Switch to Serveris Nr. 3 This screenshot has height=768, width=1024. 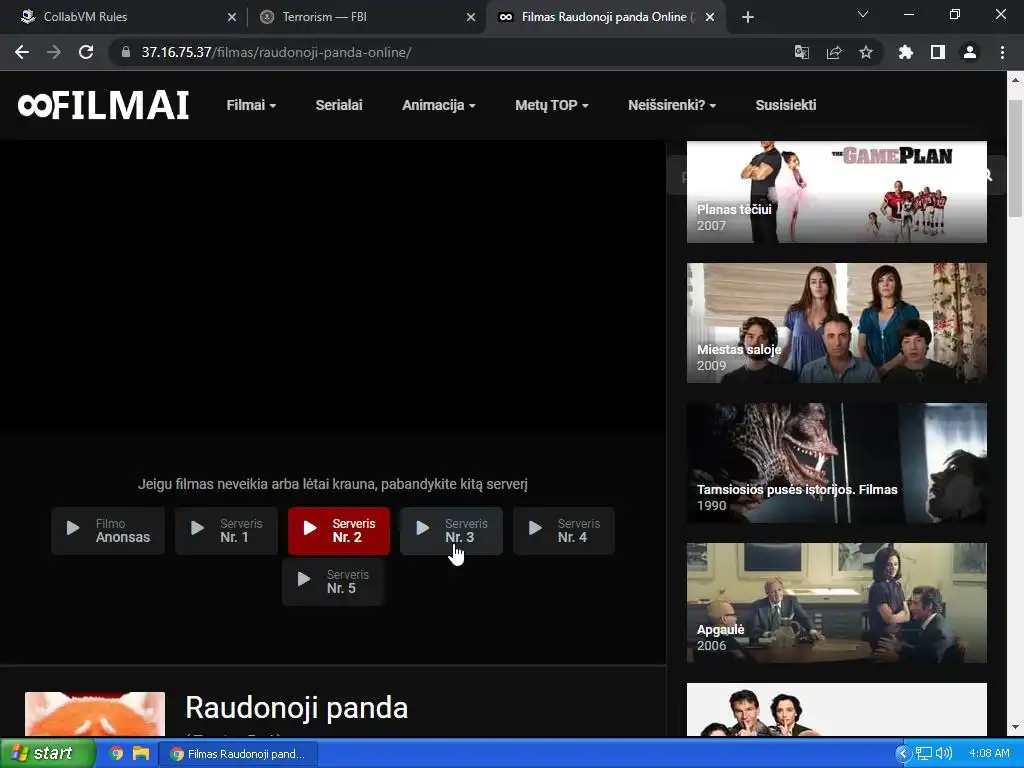click(x=451, y=530)
